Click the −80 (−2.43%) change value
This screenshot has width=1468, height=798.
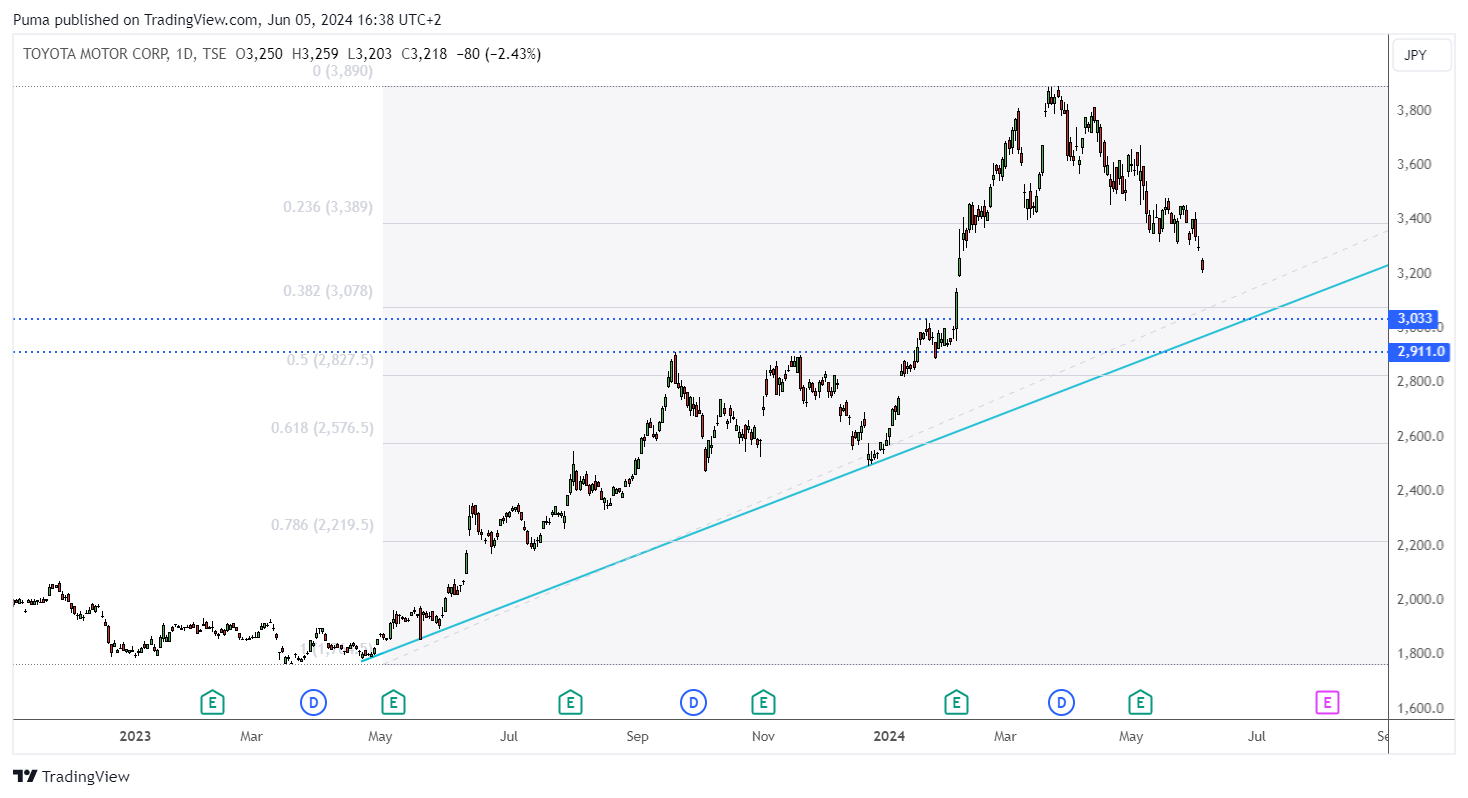pos(498,54)
